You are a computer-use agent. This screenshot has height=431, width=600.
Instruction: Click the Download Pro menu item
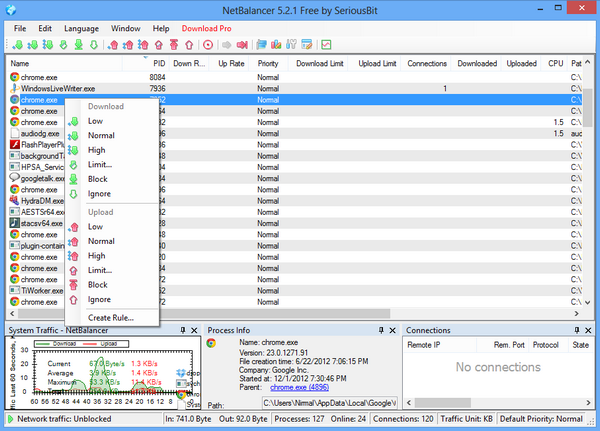[206, 28]
